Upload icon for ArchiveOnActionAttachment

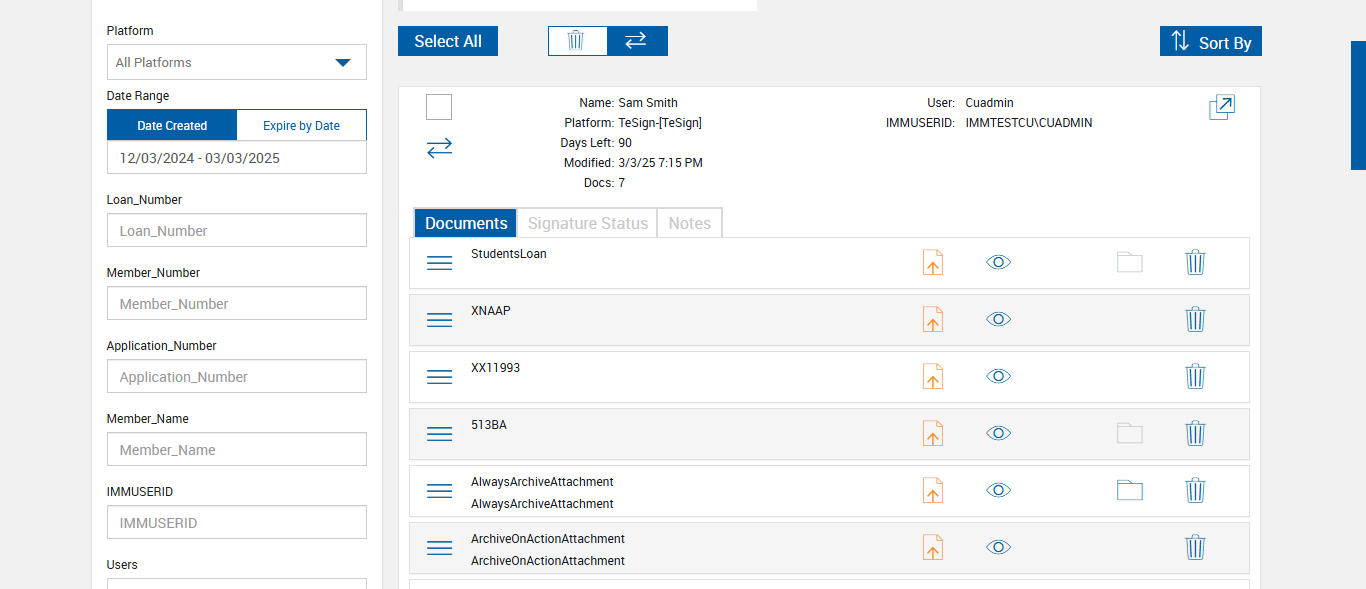[x=932, y=548]
